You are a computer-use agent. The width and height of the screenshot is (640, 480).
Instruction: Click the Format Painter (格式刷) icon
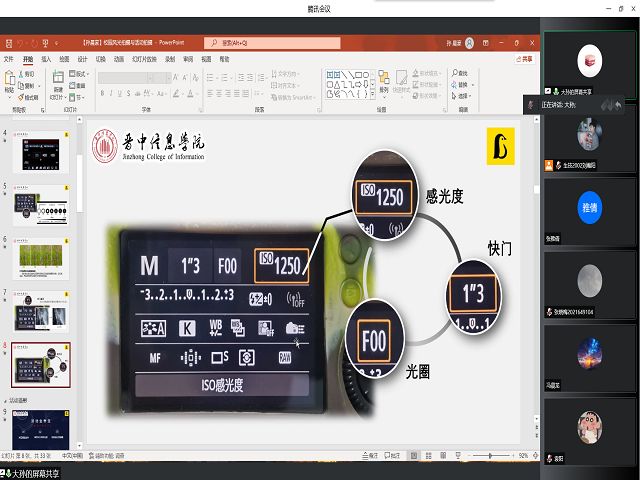point(21,98)
